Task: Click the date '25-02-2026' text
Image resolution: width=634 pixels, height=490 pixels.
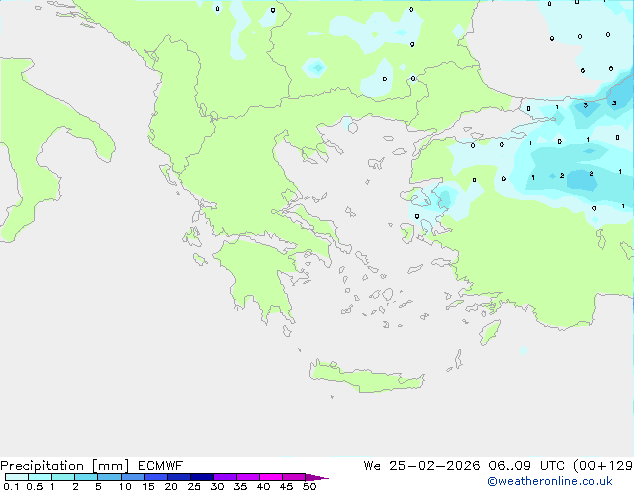Action: 435,466
